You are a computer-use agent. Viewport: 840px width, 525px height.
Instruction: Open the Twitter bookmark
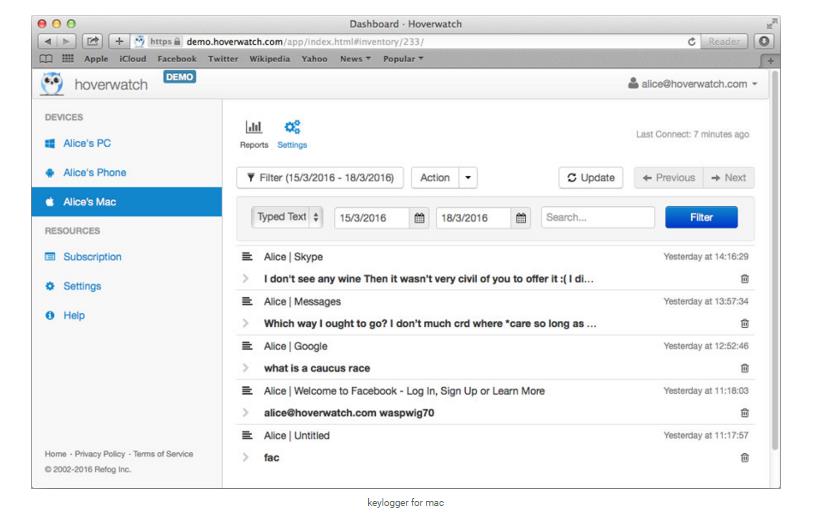(223, 58)
